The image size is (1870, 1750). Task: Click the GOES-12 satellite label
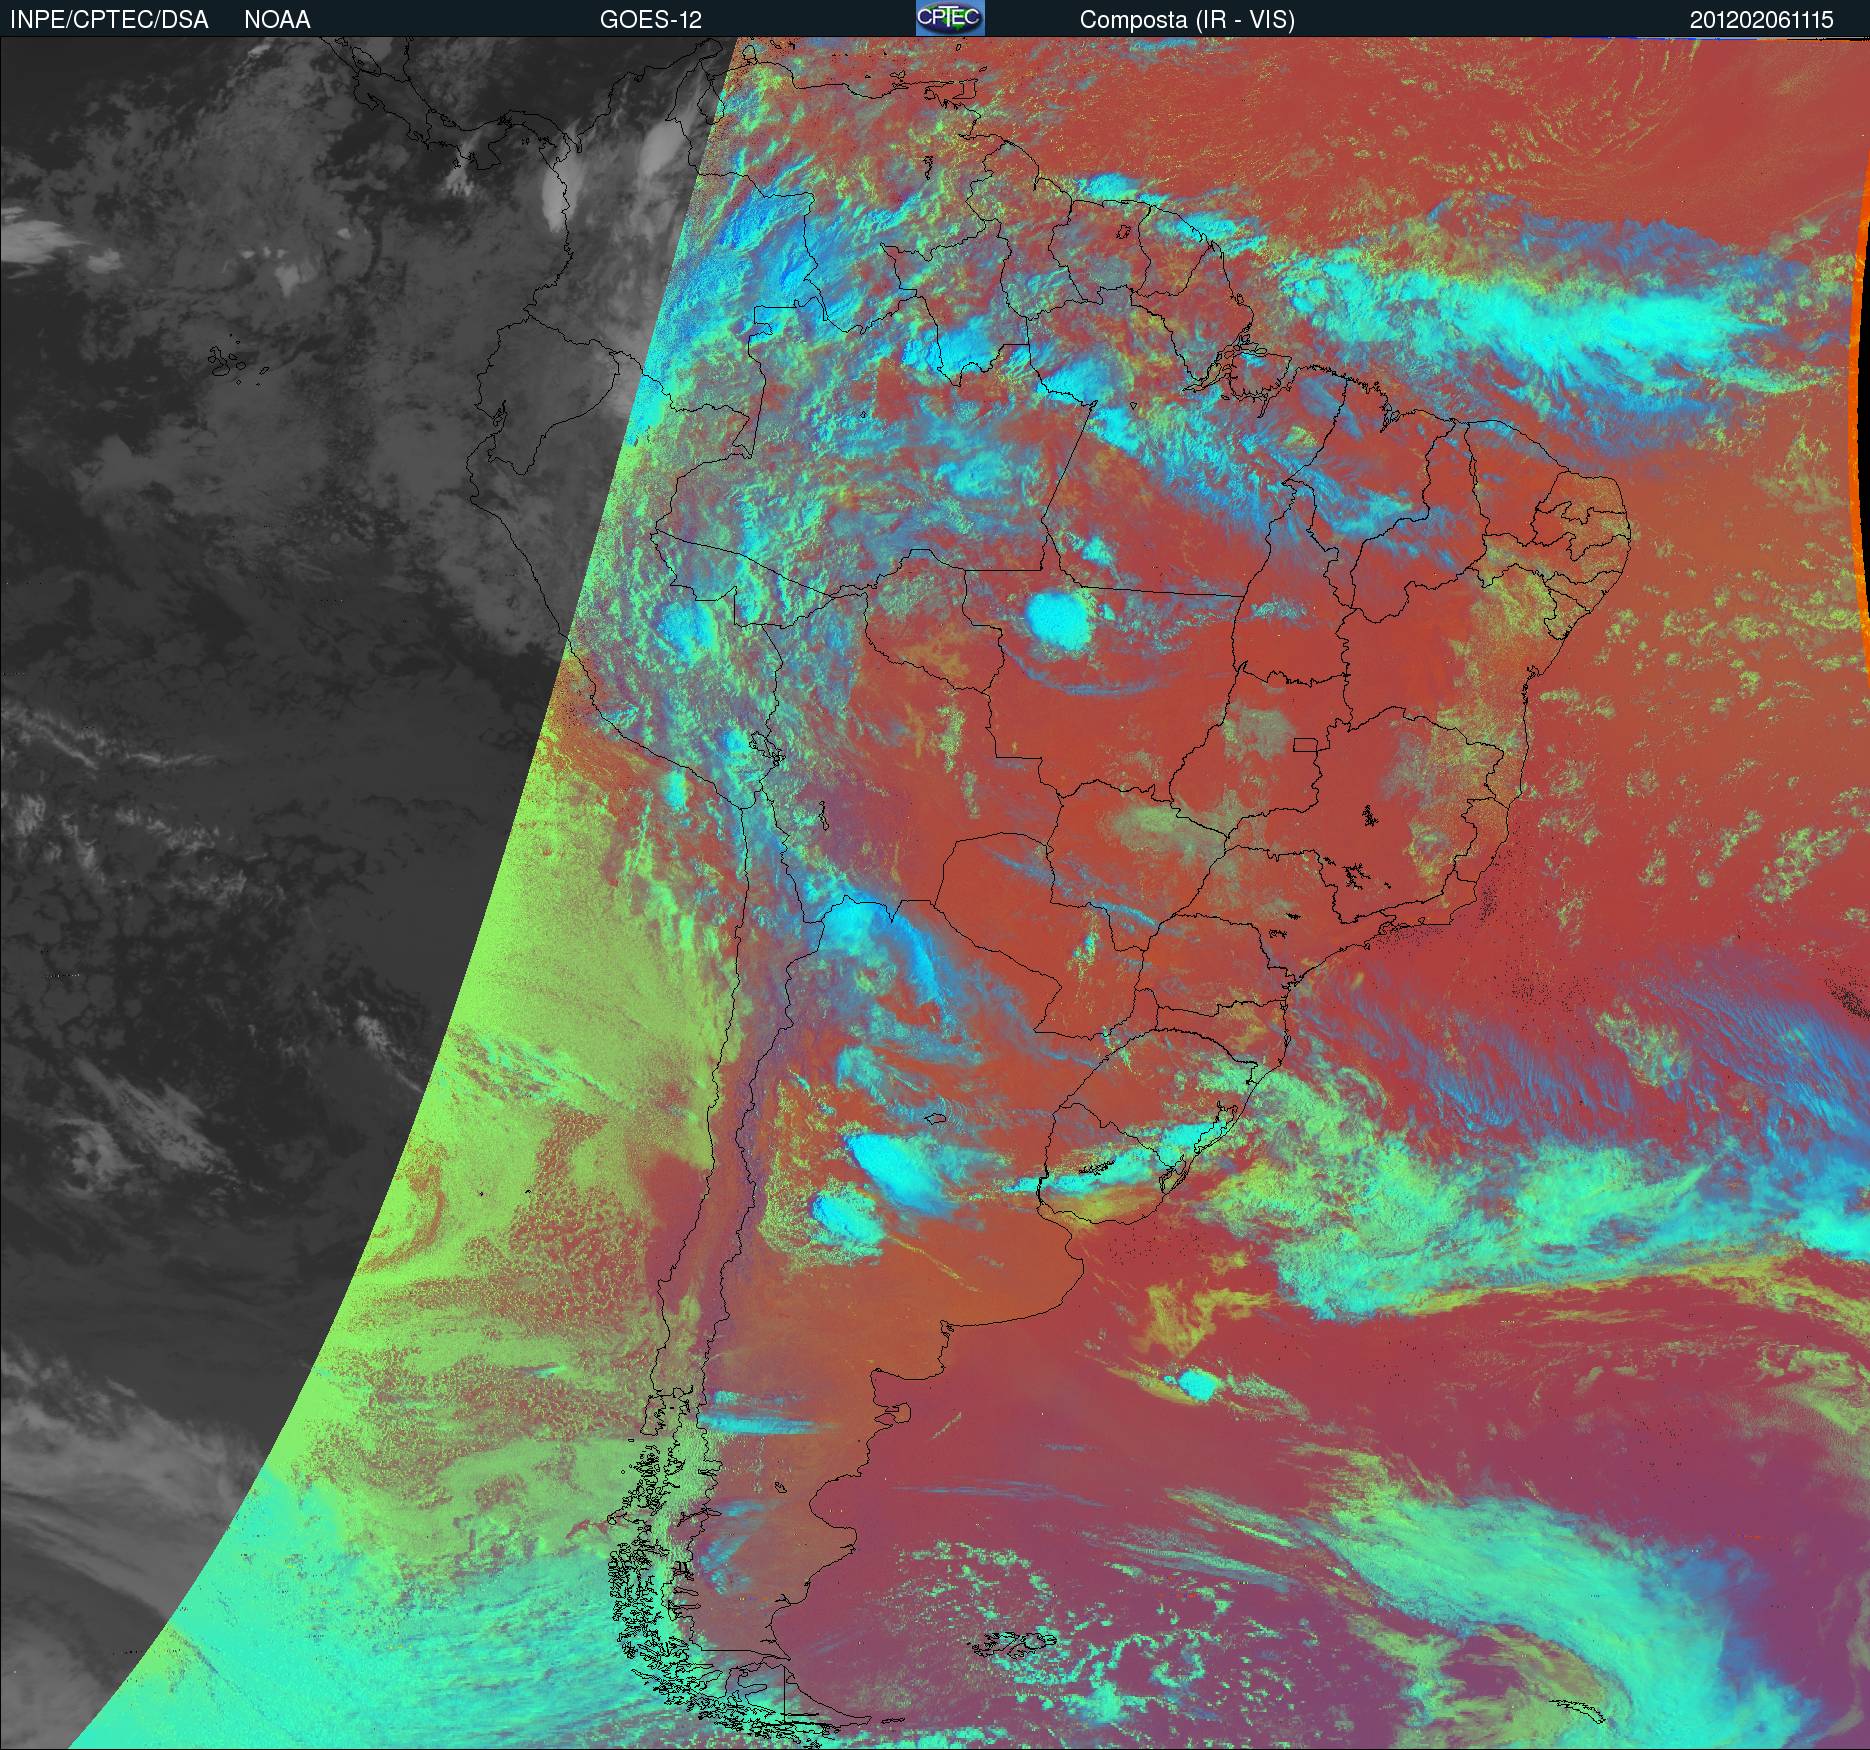click(x=651, y=20)
